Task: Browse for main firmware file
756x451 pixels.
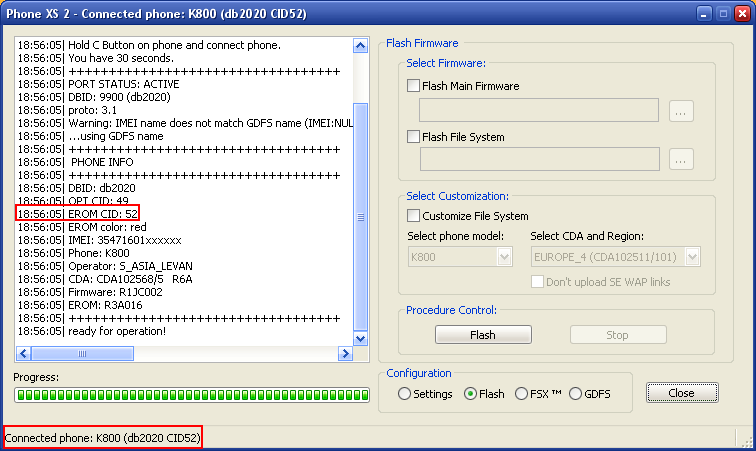Action: tap(681, 111)
